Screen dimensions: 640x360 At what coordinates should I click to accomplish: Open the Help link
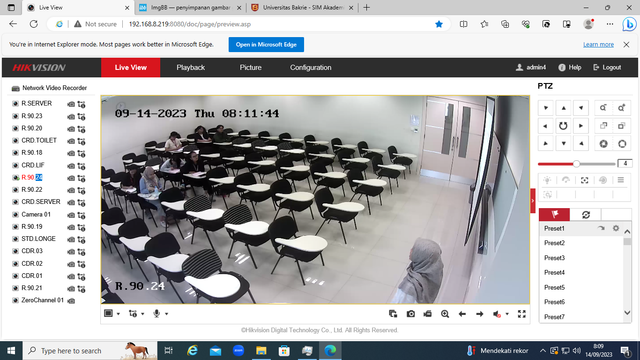coord(570,67)
